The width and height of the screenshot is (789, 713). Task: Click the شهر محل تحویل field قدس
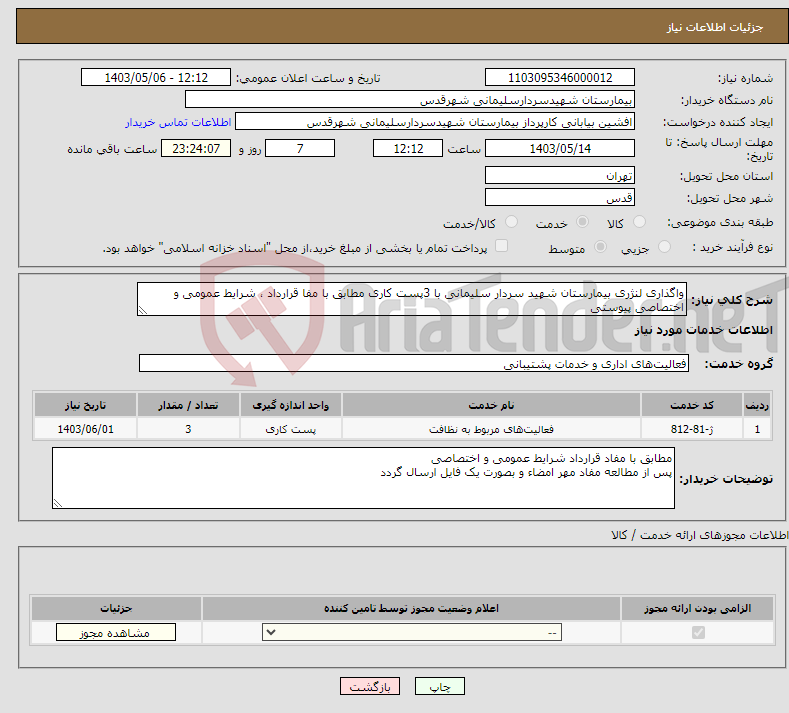pyautogui.click(x=560, y=197)
